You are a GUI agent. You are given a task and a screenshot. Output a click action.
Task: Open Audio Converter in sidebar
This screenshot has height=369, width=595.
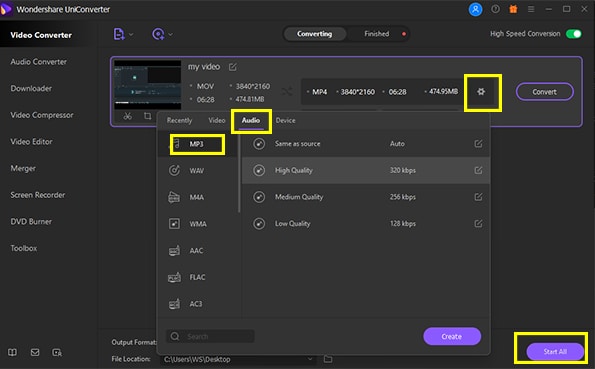point(38,62)
